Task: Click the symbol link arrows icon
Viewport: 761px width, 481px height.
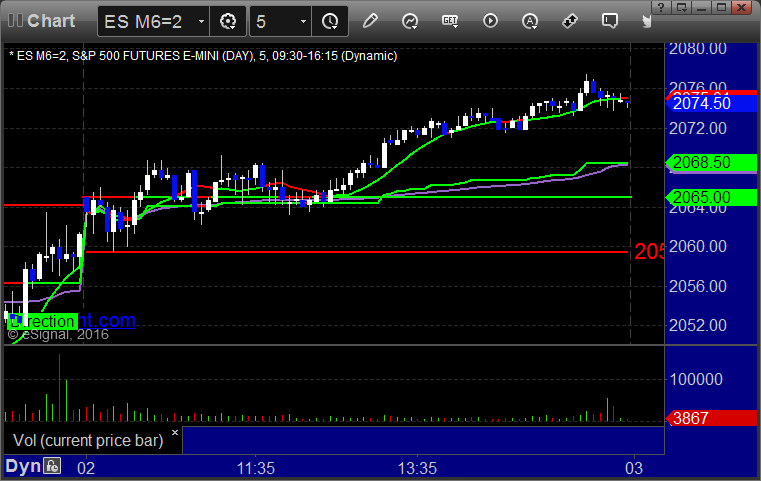Action: pyautogui.click(x=570, y=21)
